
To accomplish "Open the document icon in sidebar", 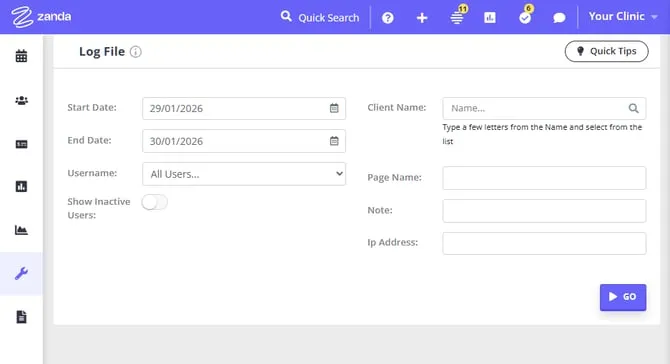I will click(x=21, y=317).
